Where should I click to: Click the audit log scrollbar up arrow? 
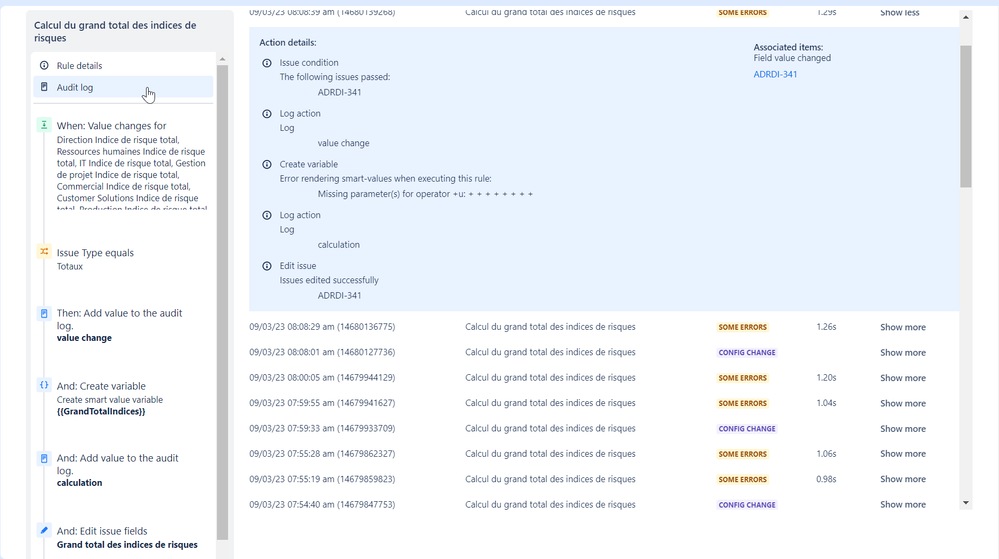966,17
